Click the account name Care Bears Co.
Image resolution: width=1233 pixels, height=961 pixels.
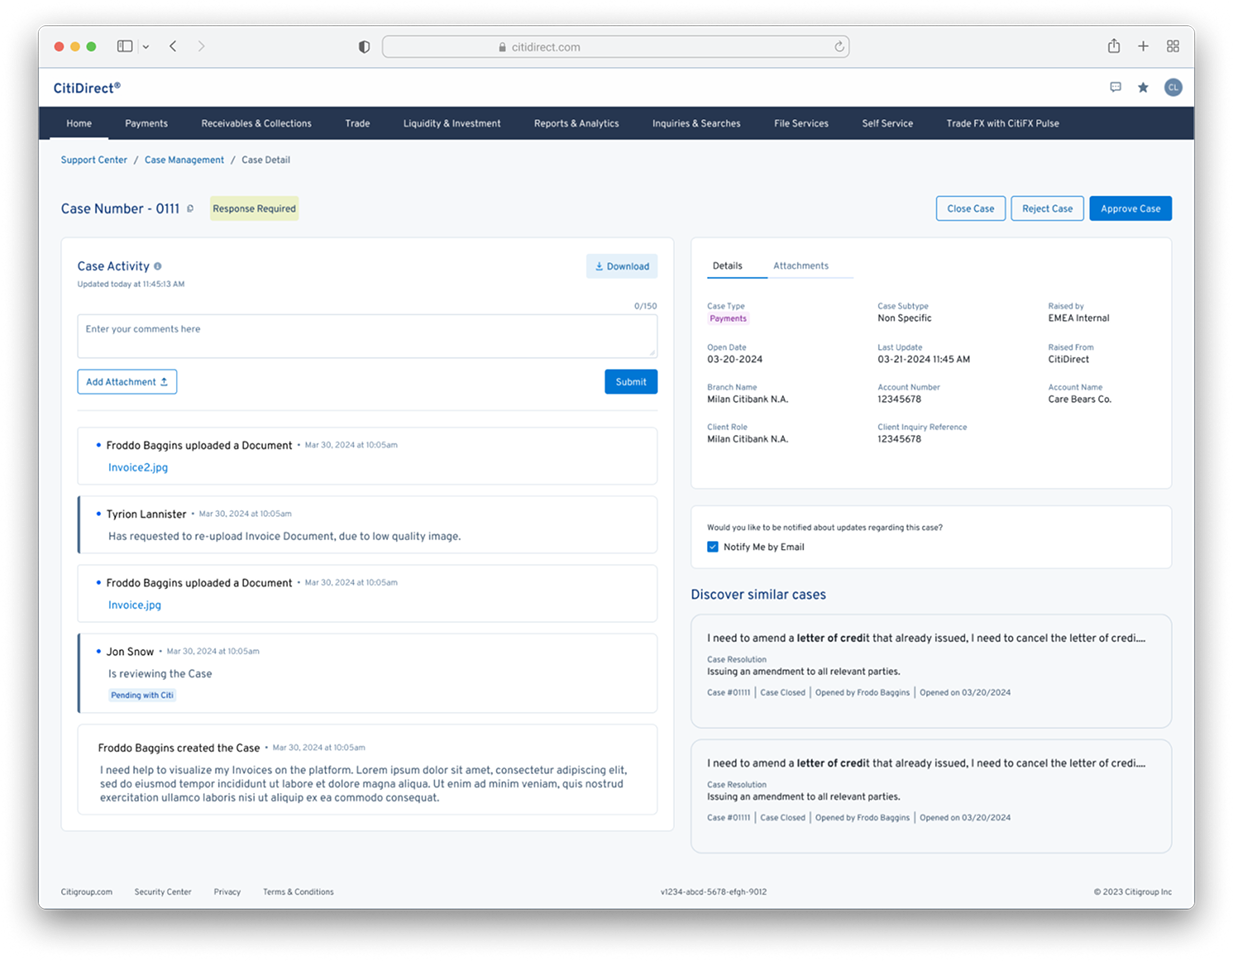click(x=1080, y=399)
